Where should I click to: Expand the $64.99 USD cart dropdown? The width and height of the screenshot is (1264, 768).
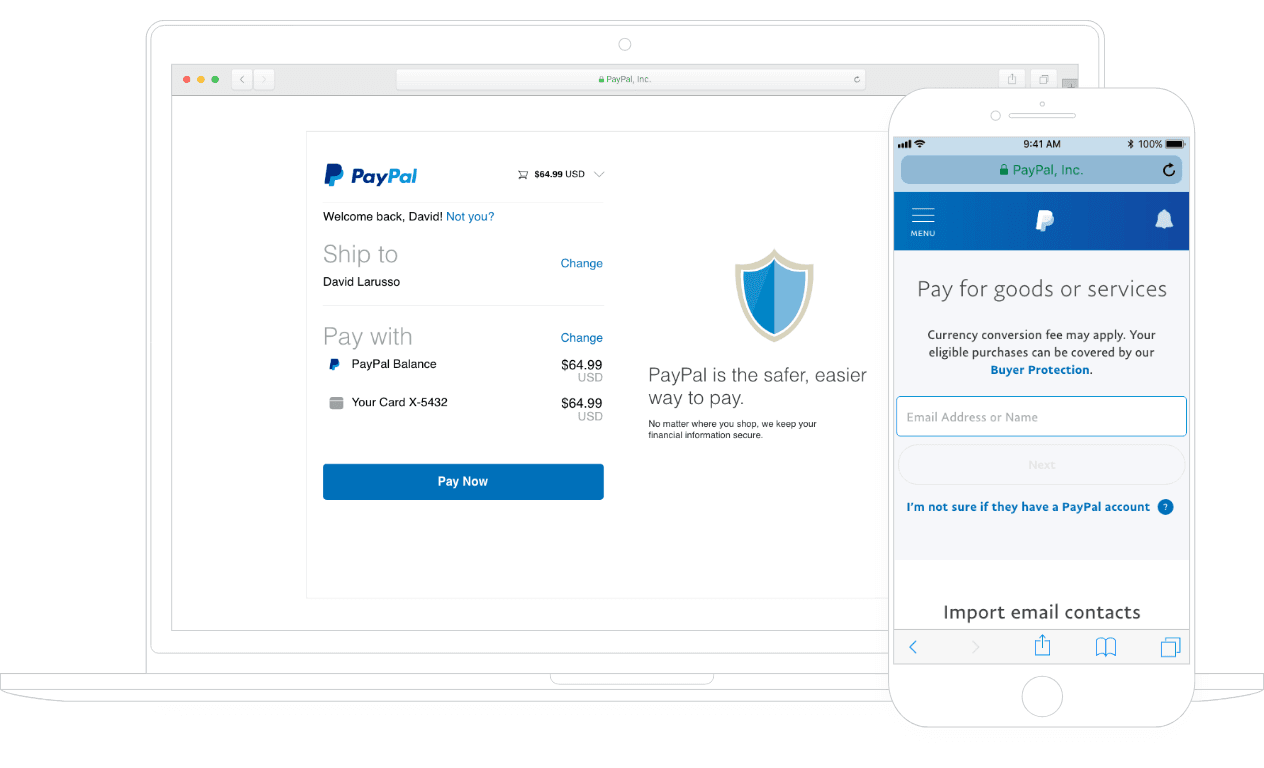tap(561, 174)
